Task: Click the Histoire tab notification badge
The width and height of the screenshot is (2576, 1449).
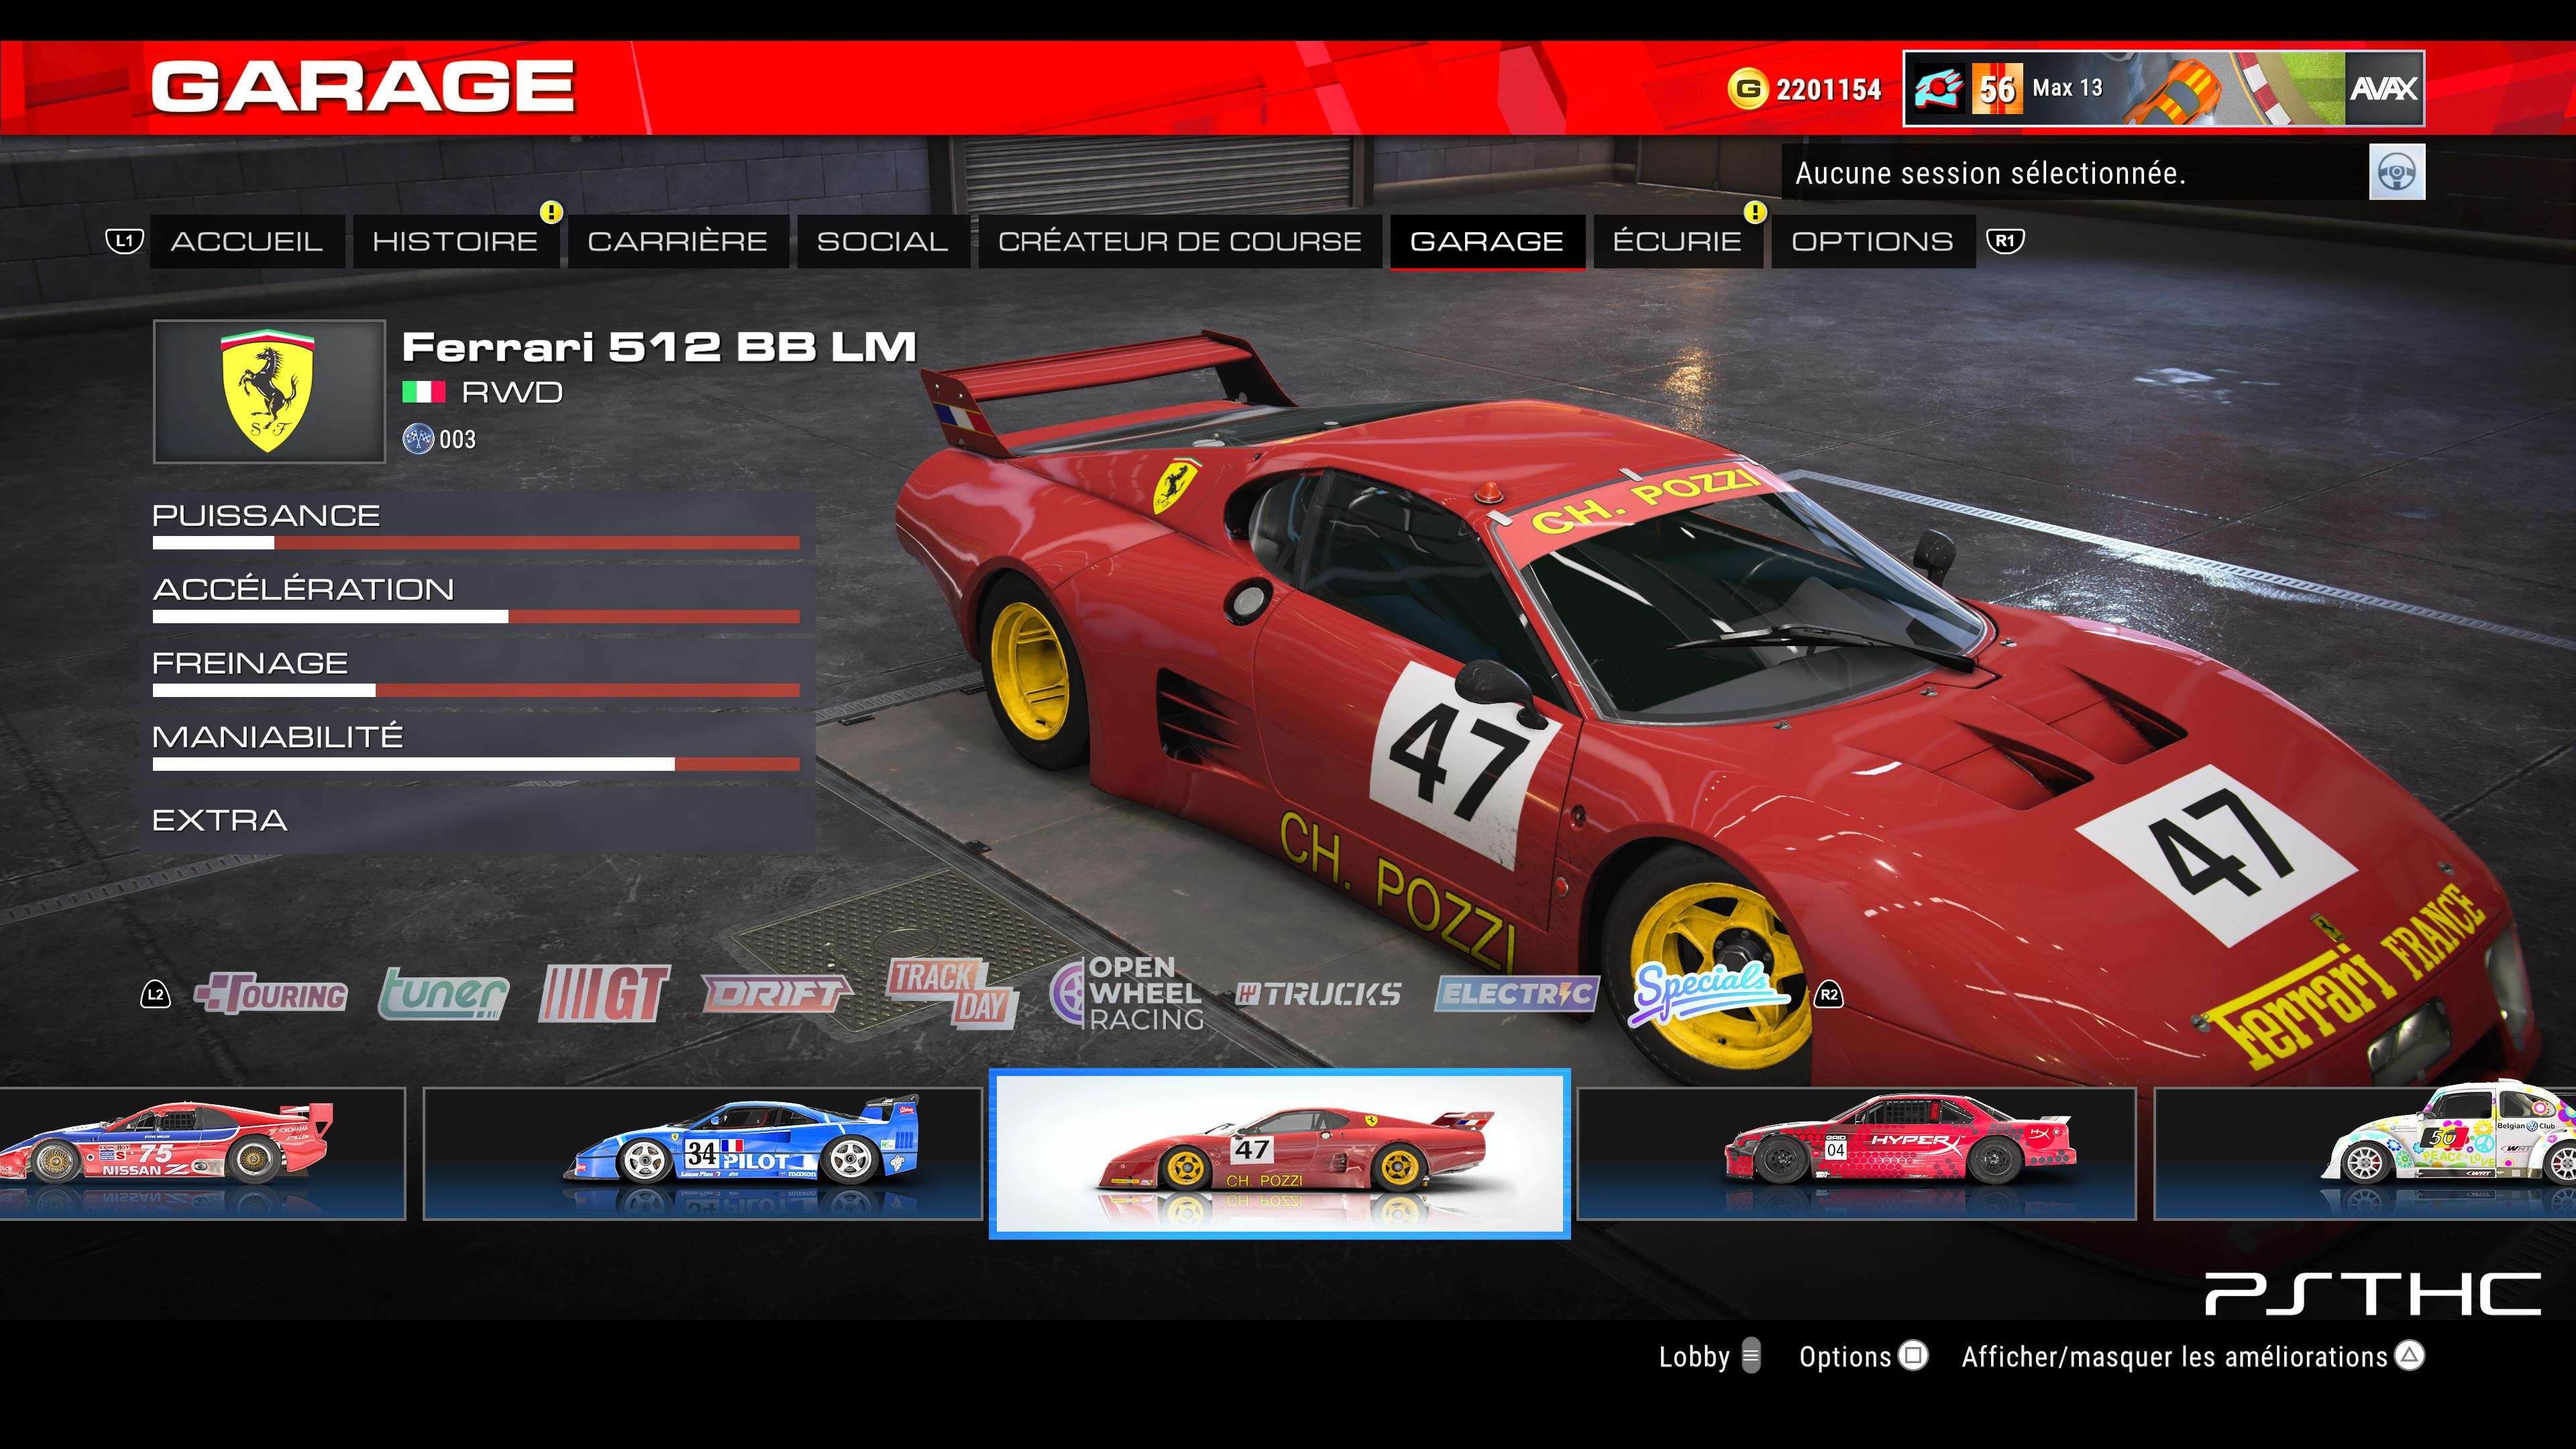Action: click(551, 212)
